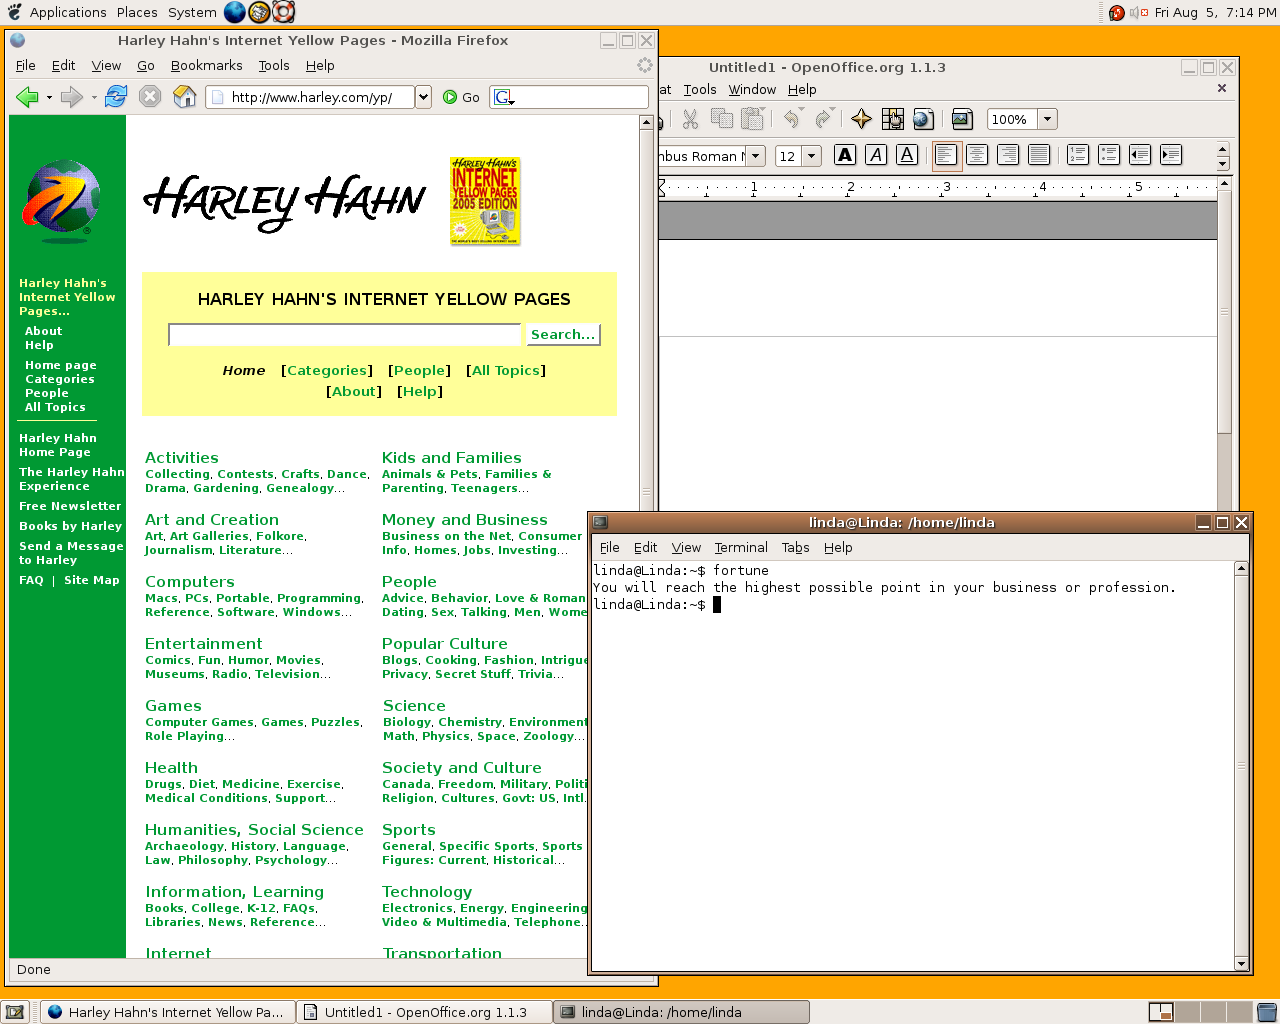Open the Computers category link
The width and height of the screenshot is (1280, 1024).
point(190,582)
